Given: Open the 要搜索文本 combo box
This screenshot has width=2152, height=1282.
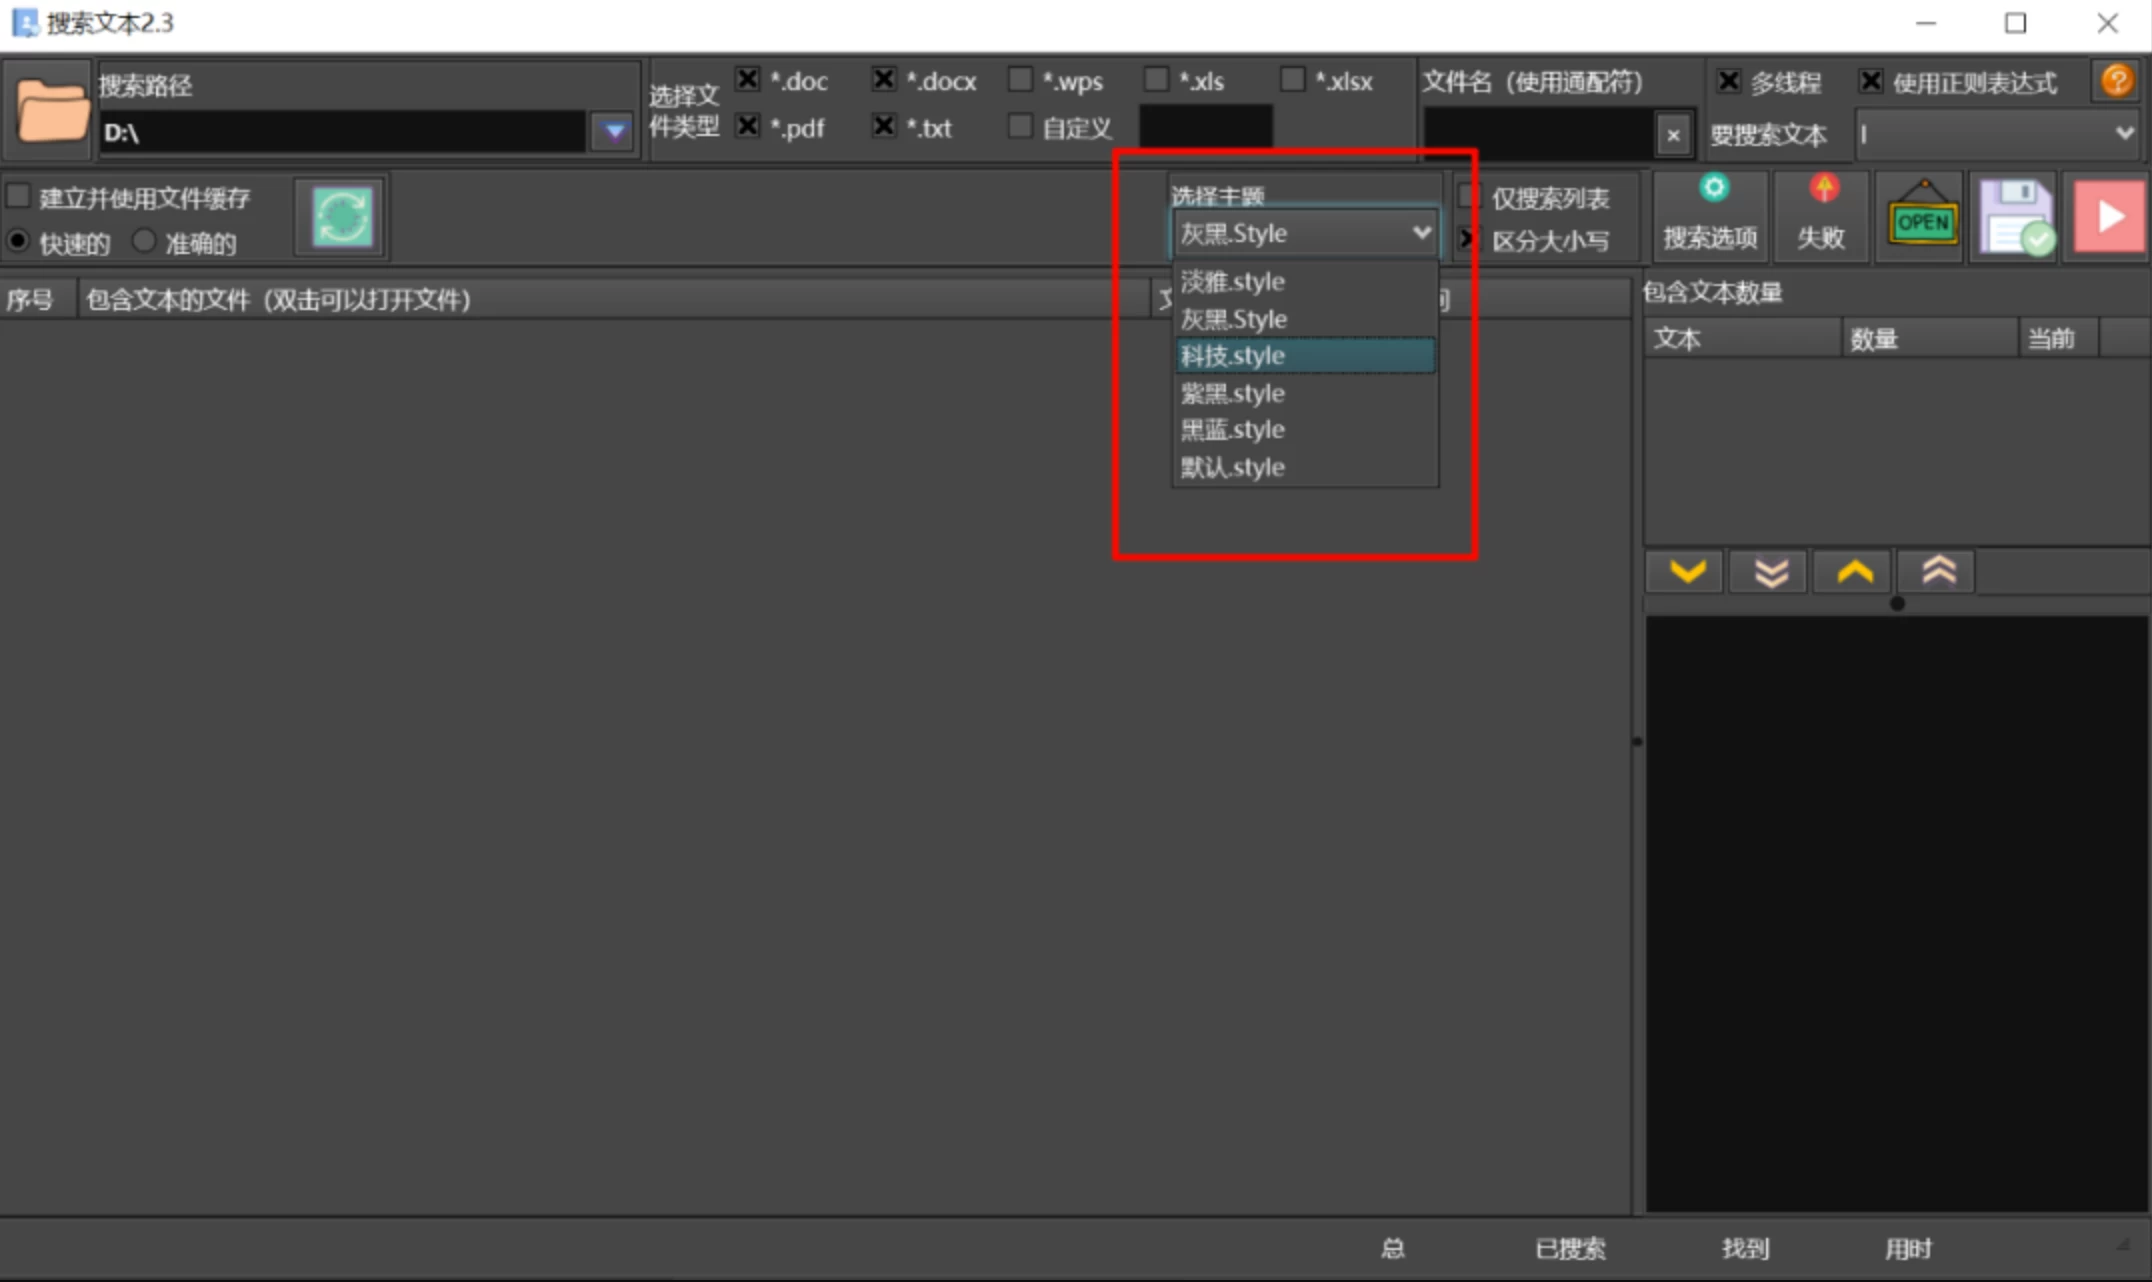Looking at the screenshot, I should (x=2124, y=133).
